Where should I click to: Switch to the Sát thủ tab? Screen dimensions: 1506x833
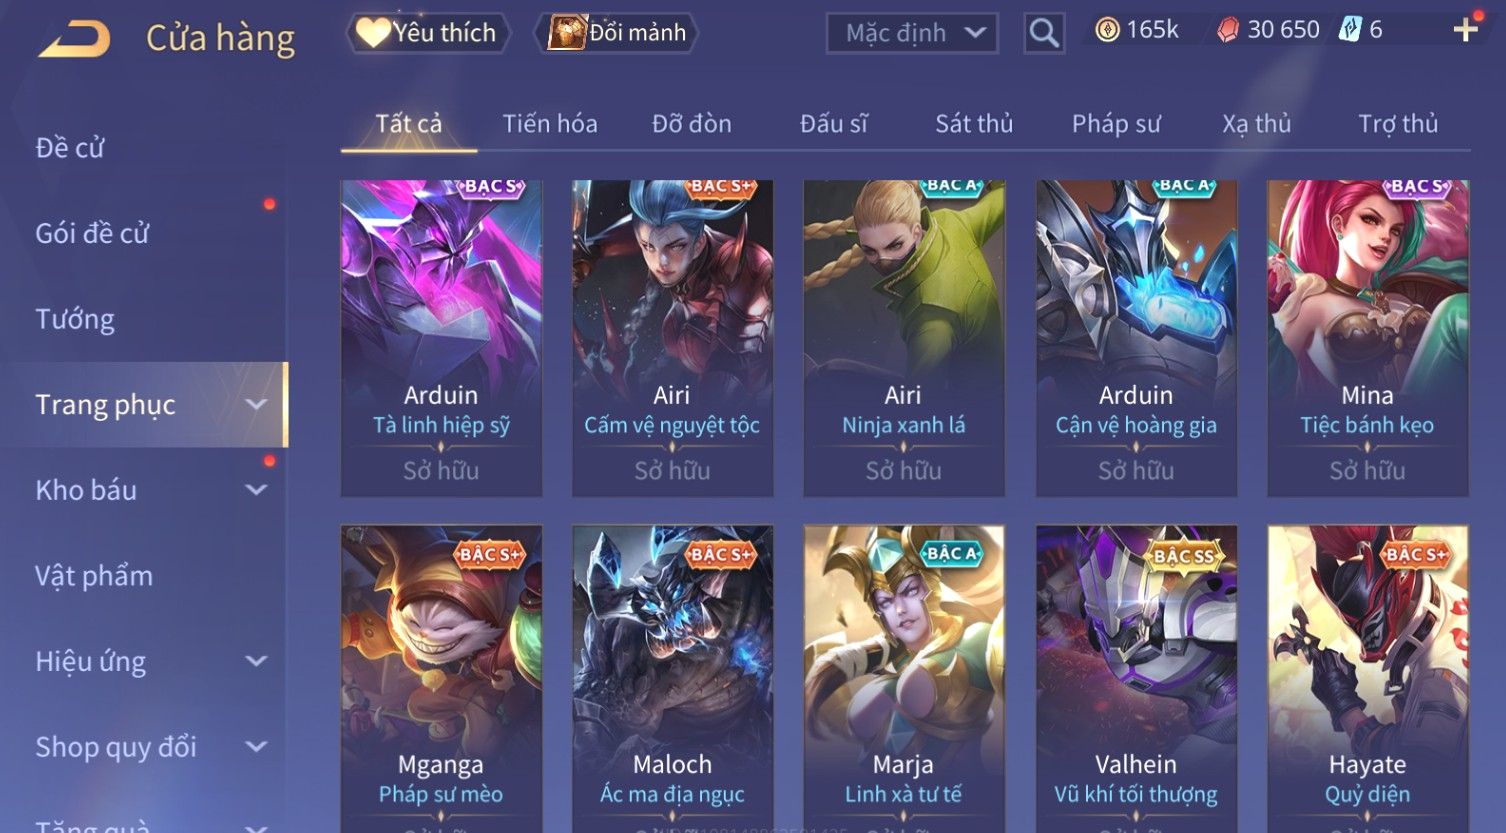click(x=974, y=124)
